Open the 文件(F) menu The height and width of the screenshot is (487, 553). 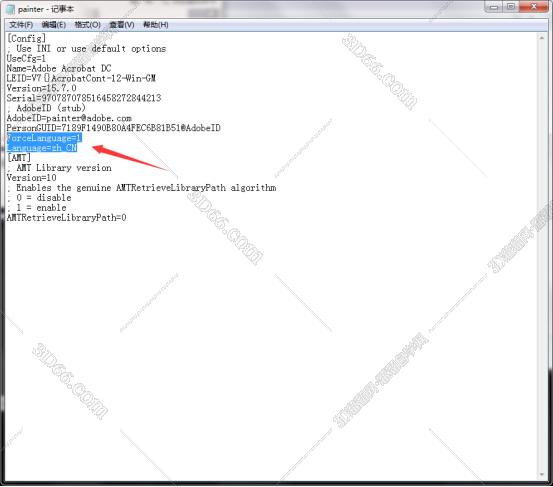tap(21, 25)
